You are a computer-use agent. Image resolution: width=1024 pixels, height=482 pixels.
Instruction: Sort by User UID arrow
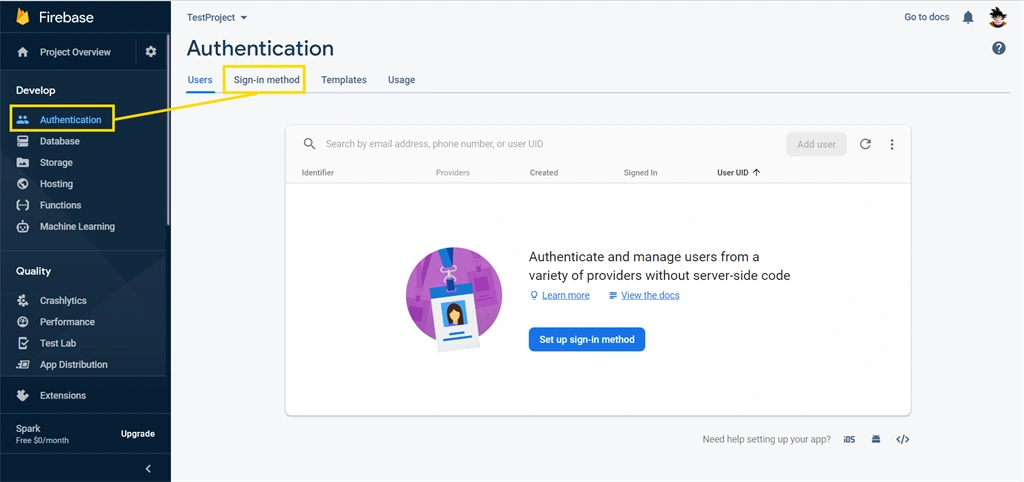click(756, 172)
